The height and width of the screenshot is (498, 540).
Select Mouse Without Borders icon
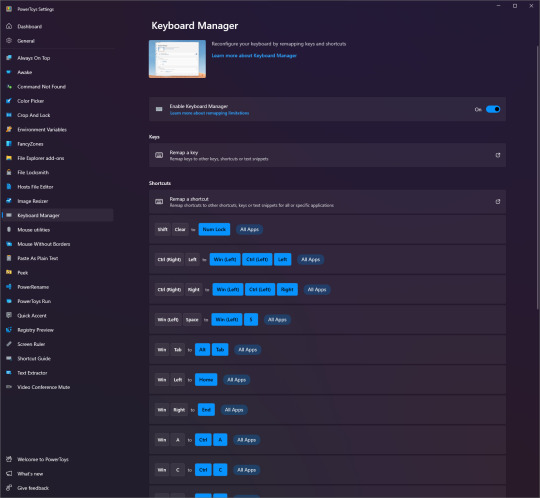[x=9, y=244]
